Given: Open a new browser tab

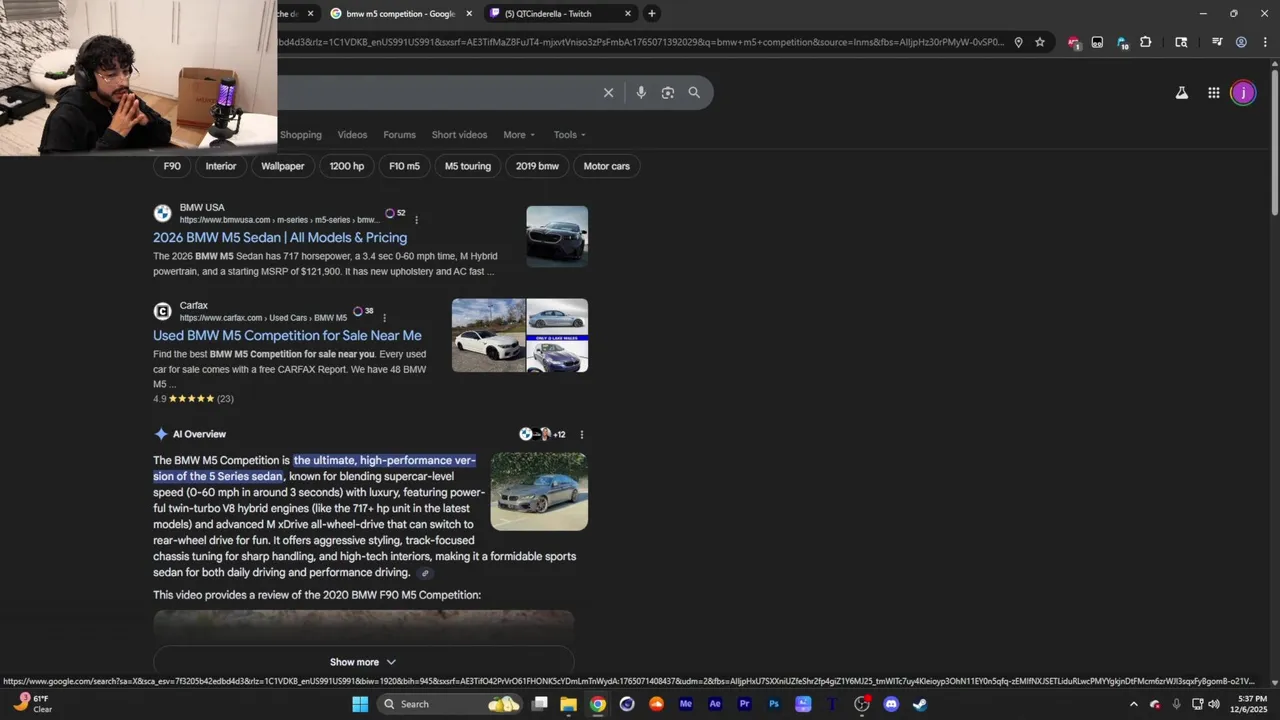Looking at the screenshot, I should click(652, 13).
